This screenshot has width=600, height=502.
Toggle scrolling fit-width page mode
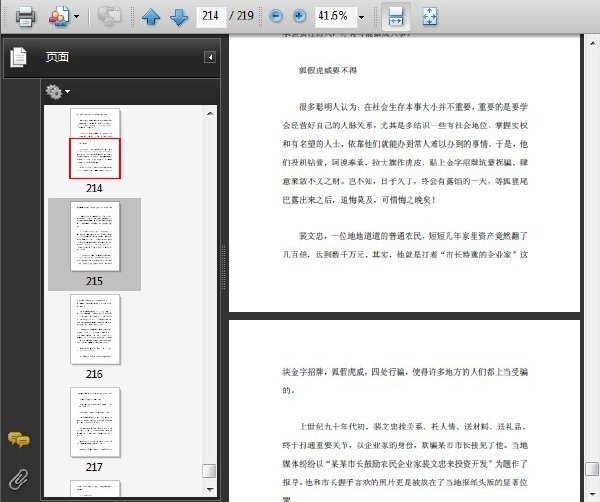[396, 17]
